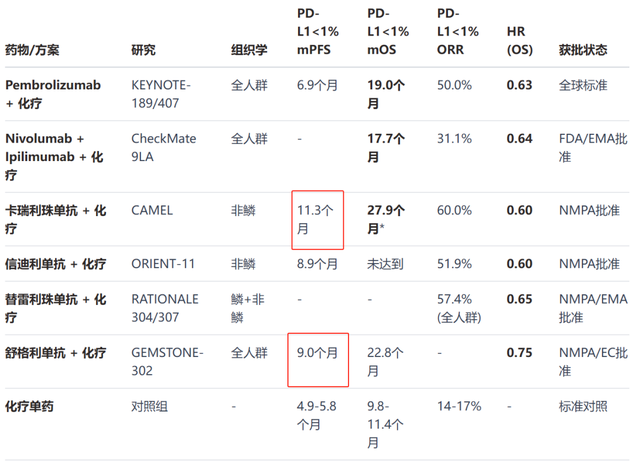Click the 57.4% (全人群) ORR cell

coord(460,308)
